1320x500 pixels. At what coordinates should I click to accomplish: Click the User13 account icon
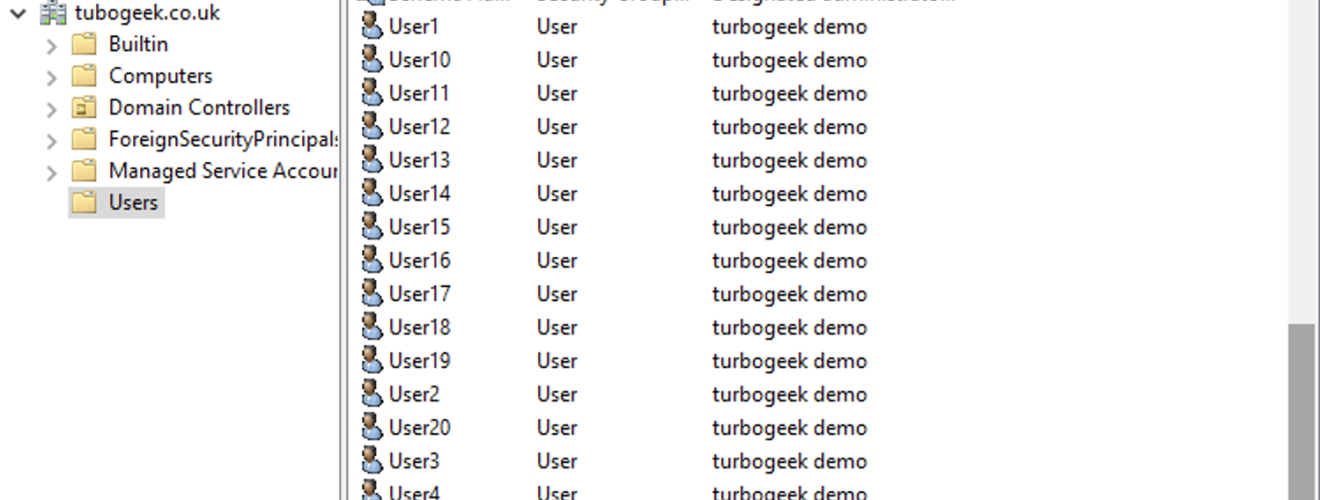click(372, 160)
